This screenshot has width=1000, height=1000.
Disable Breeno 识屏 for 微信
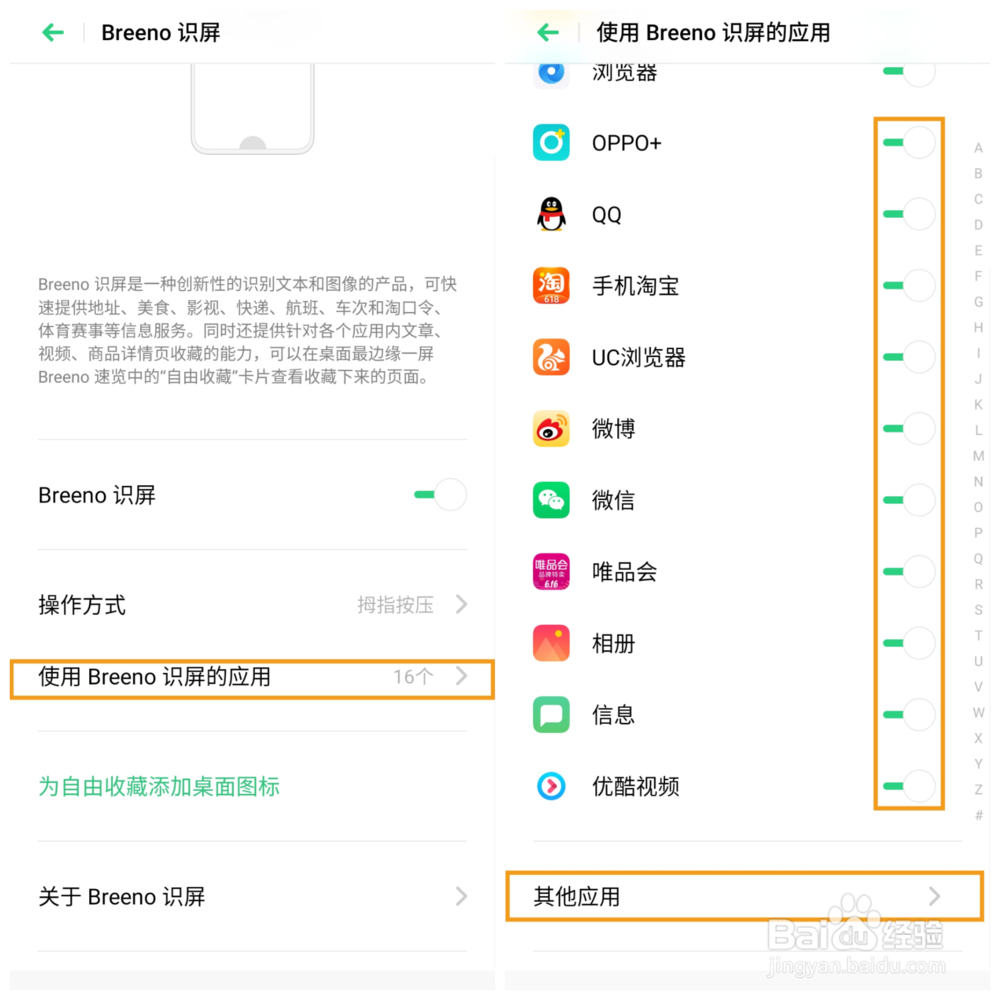click(909, 500)
